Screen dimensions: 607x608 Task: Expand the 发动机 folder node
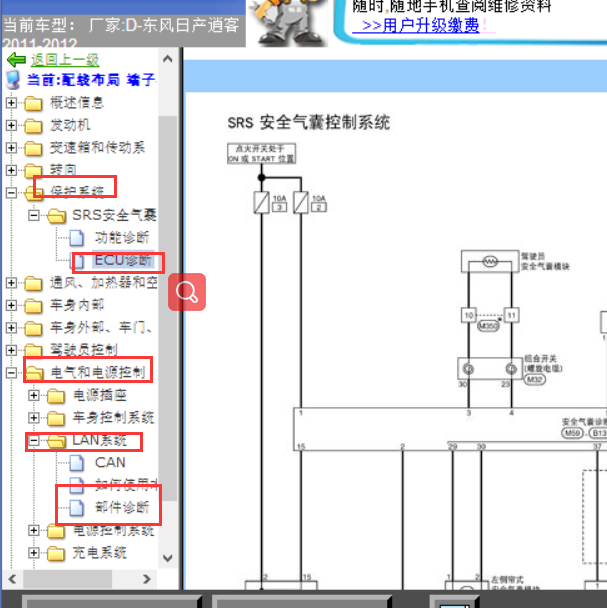pyautogui.click(x=11, y=125)
